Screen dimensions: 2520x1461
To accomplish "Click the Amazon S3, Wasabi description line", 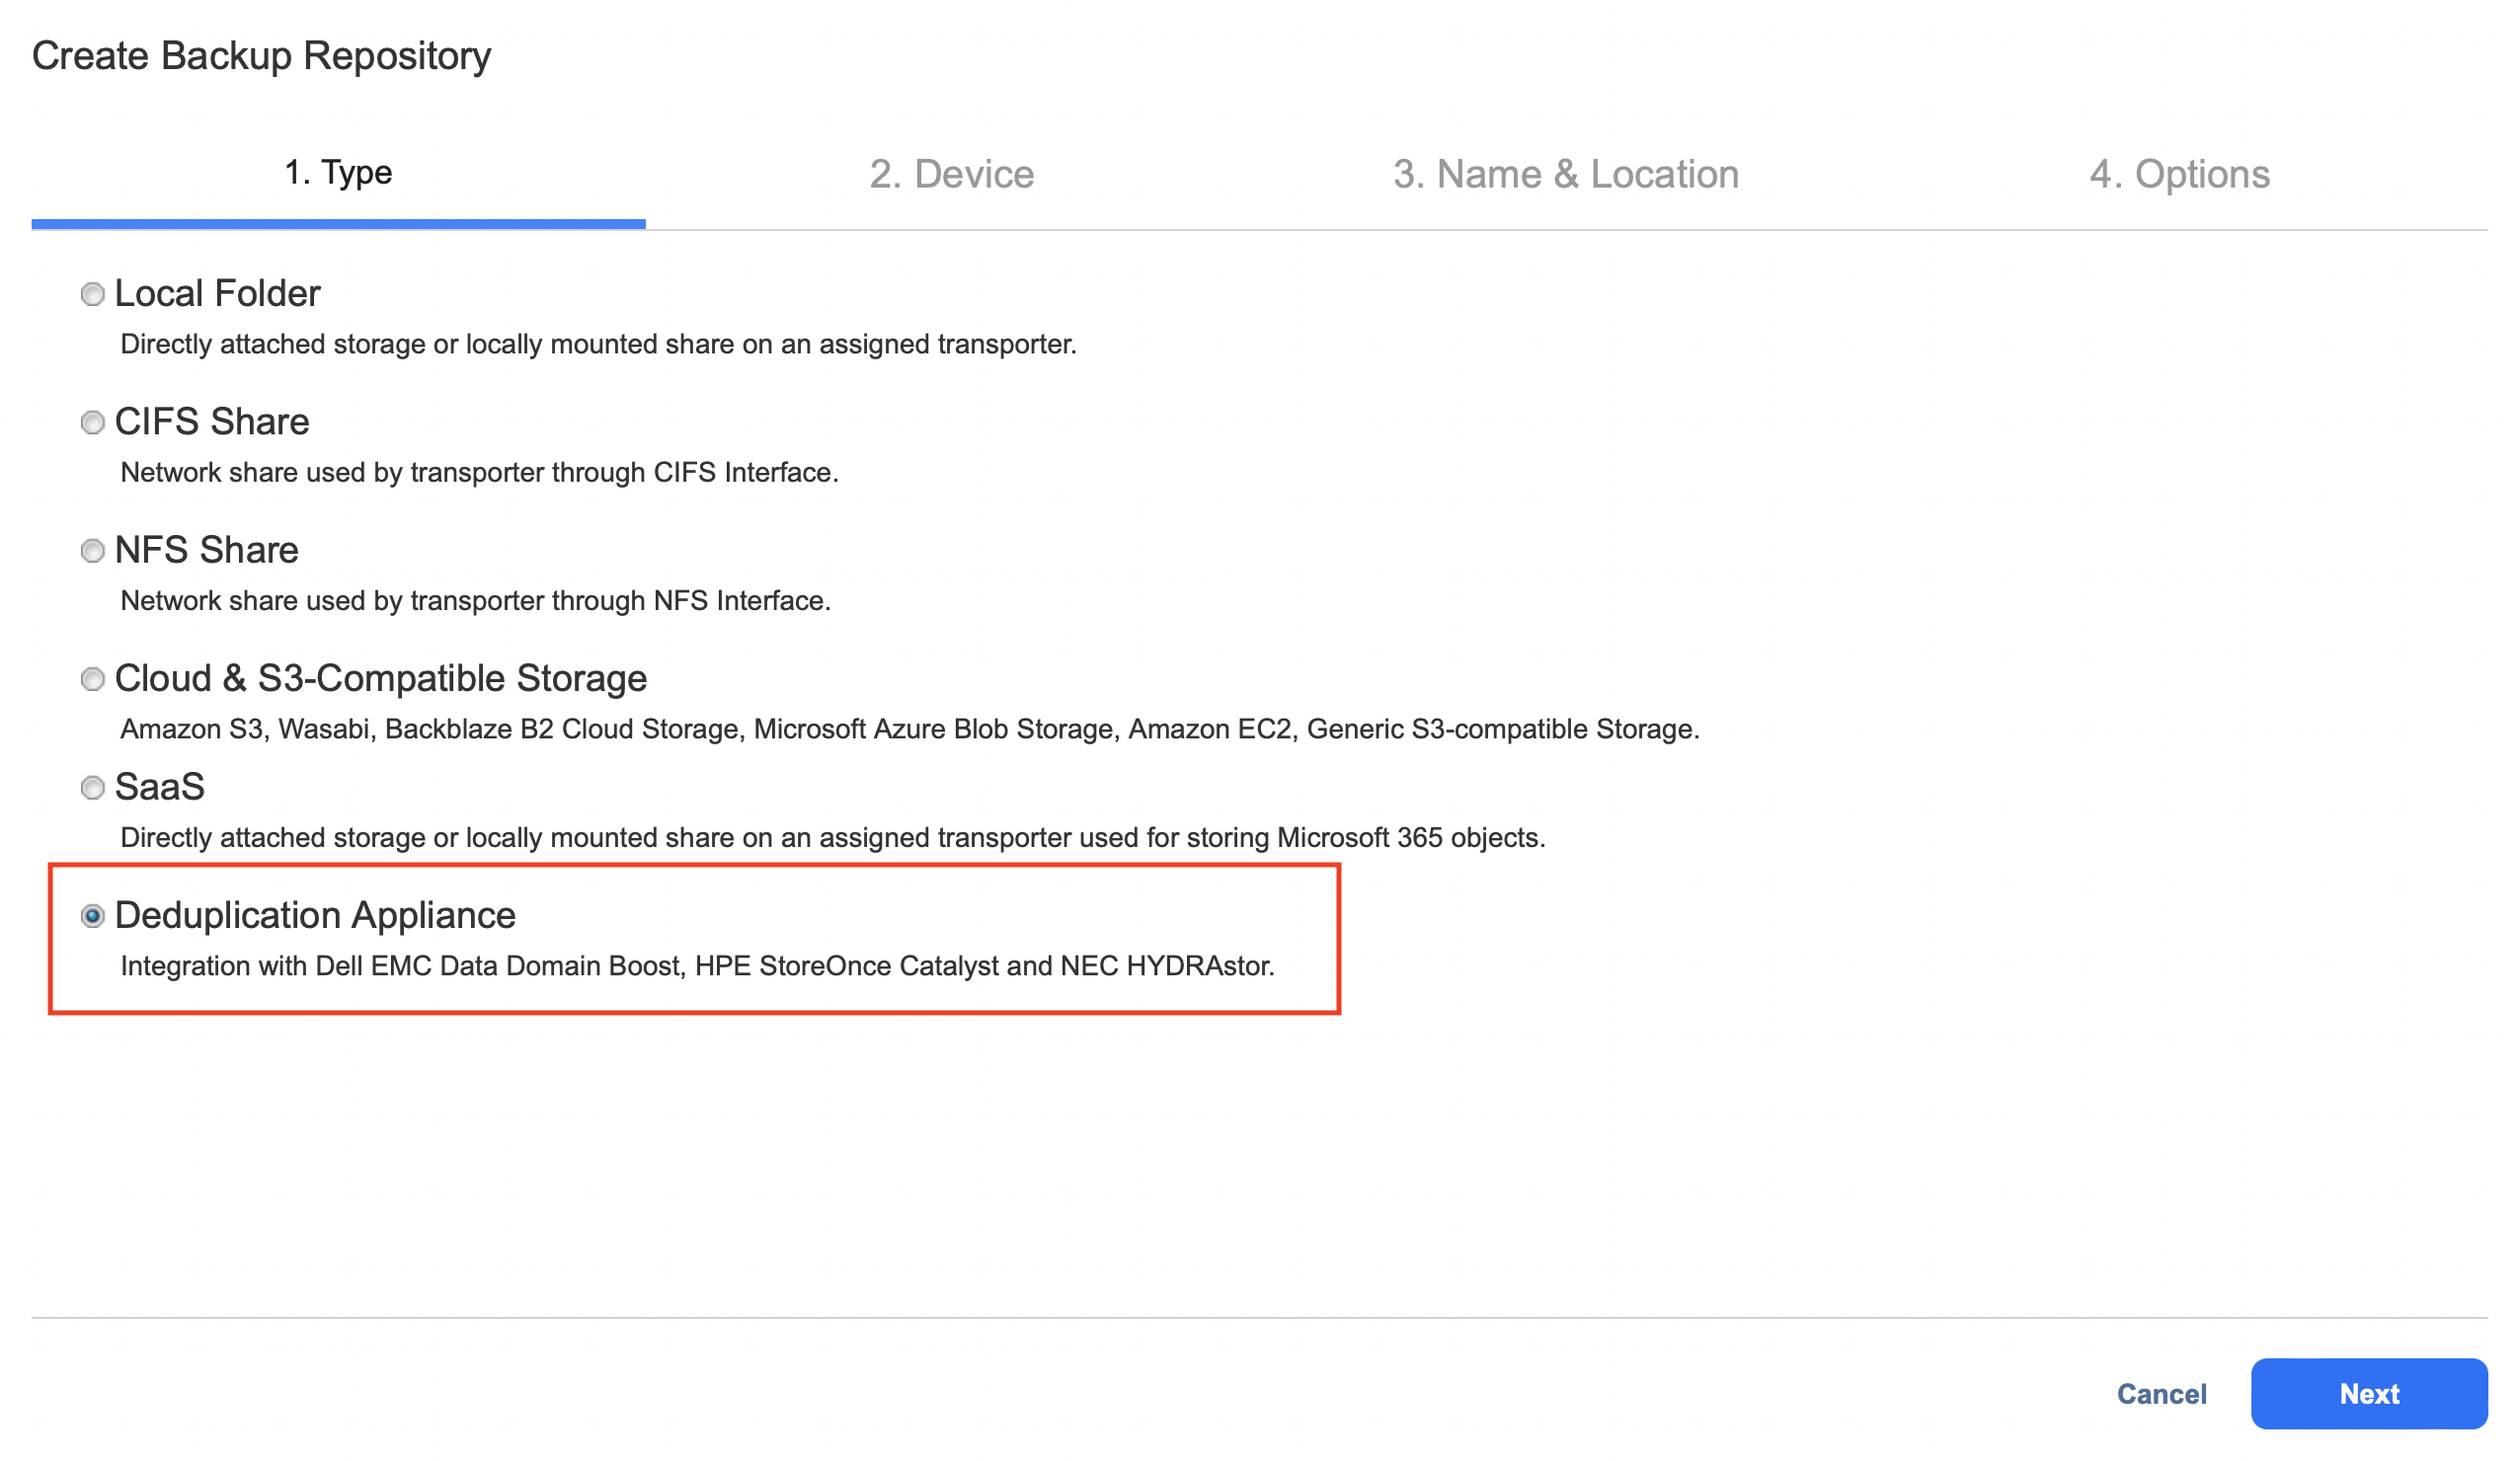I will 909,729.
